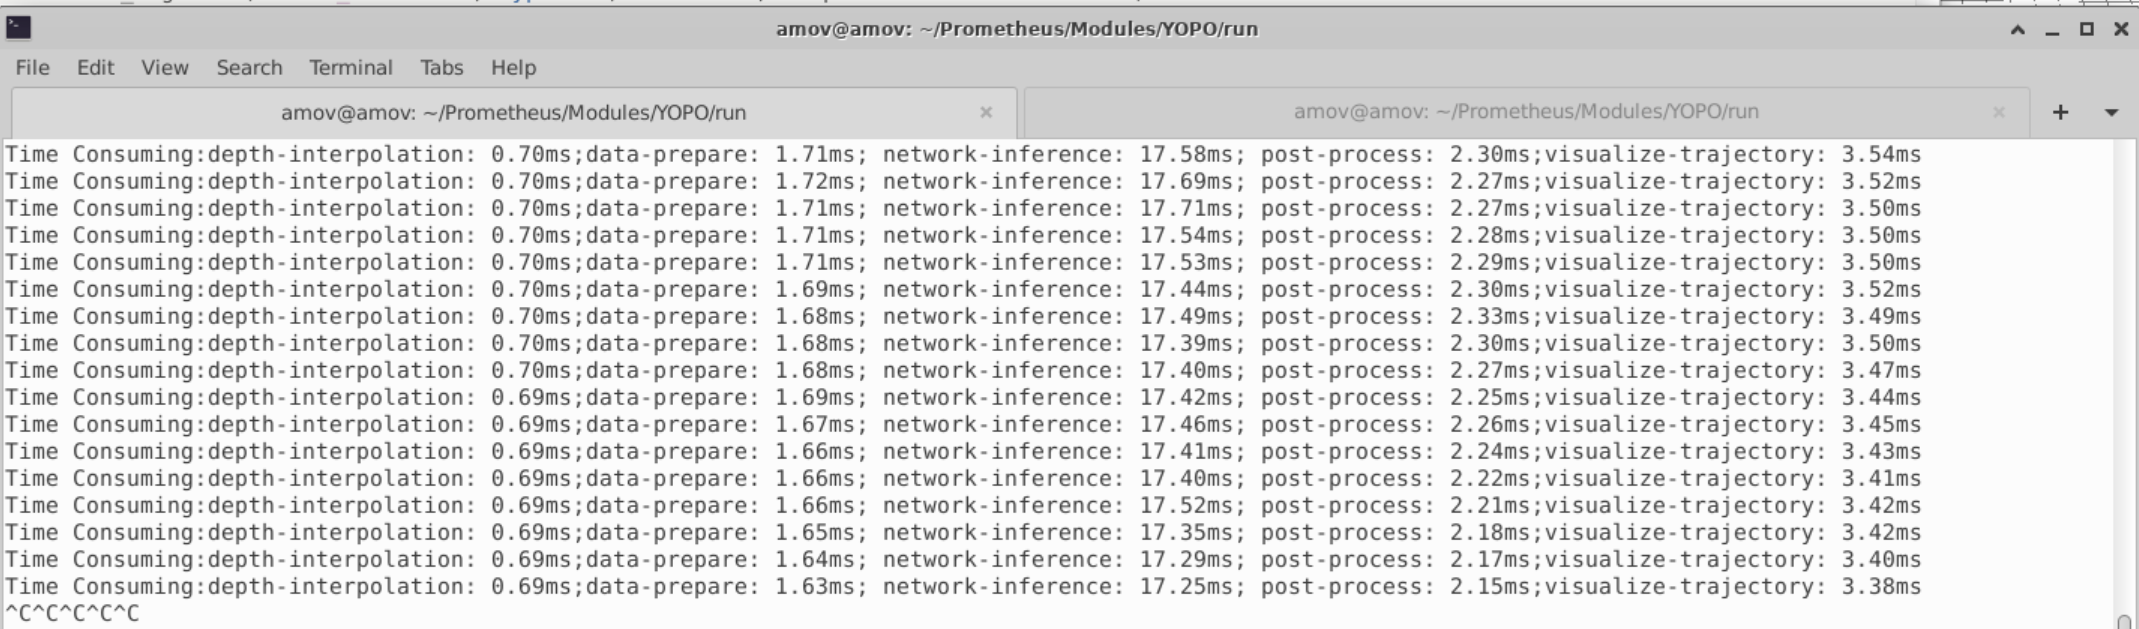
Task: Close the second inactive terminal tab
Action: click(1999, 113)
